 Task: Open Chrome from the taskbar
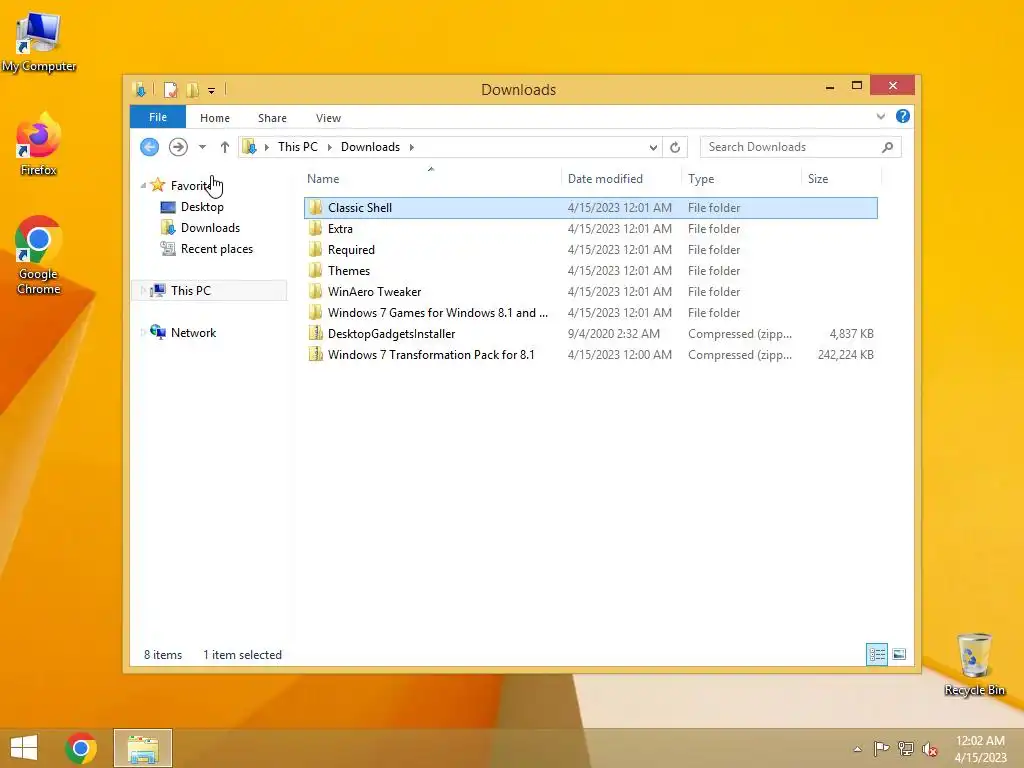click(x=81, y=748)
